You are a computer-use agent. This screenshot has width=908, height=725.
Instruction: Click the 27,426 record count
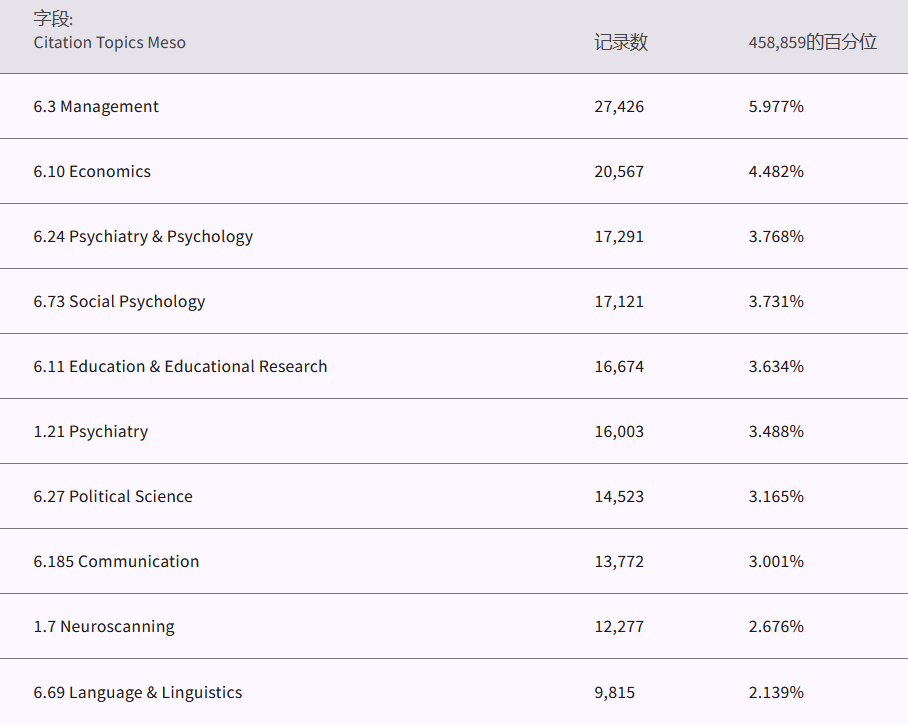point(619,107)
